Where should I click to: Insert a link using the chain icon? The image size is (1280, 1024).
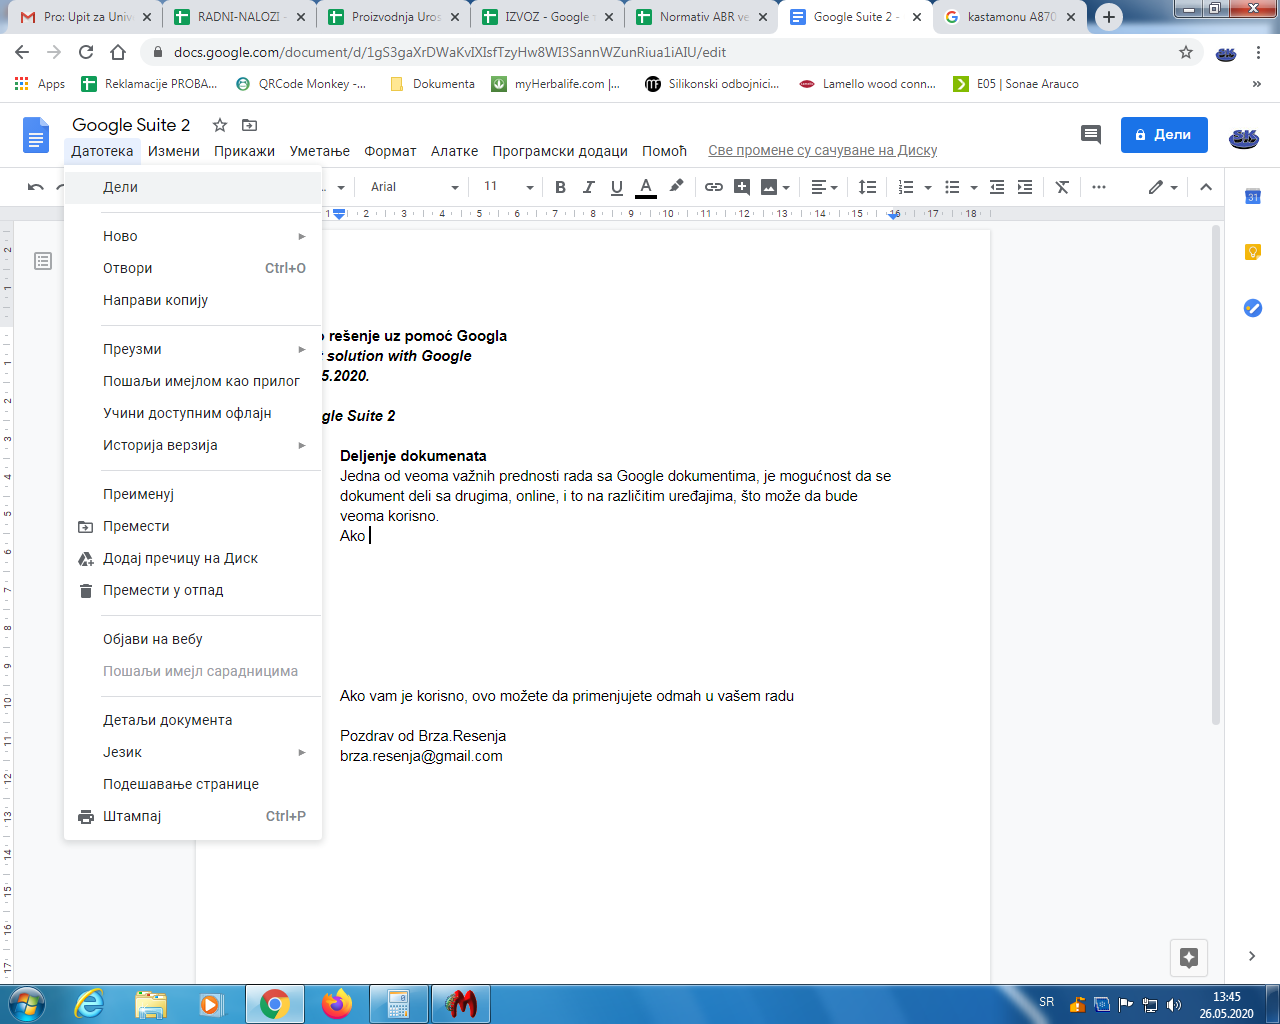point(714,187)
